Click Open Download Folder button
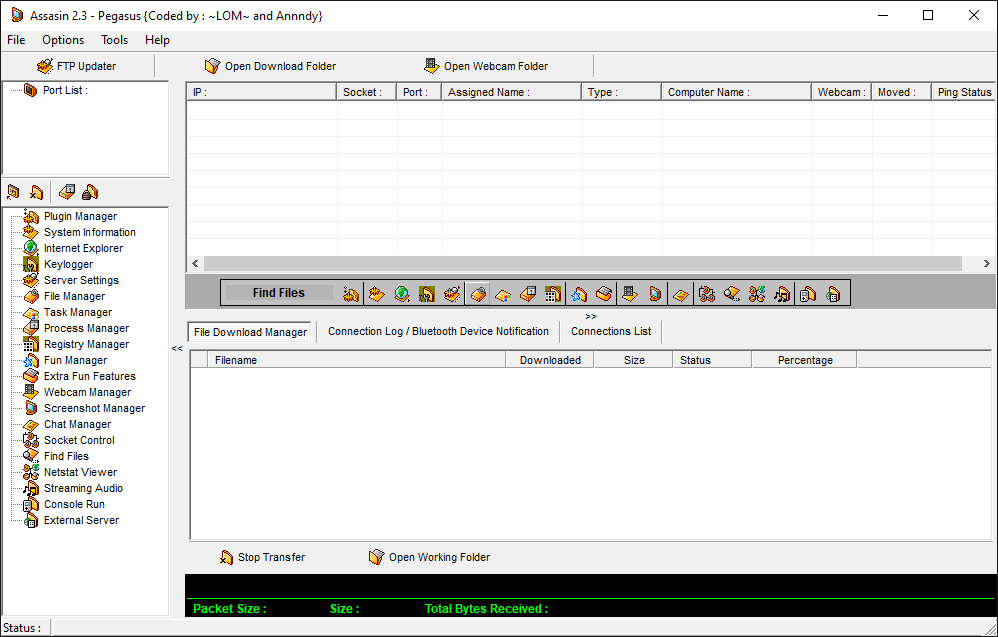The height and width of the screenshot is (637, 998). pos(270,66)
